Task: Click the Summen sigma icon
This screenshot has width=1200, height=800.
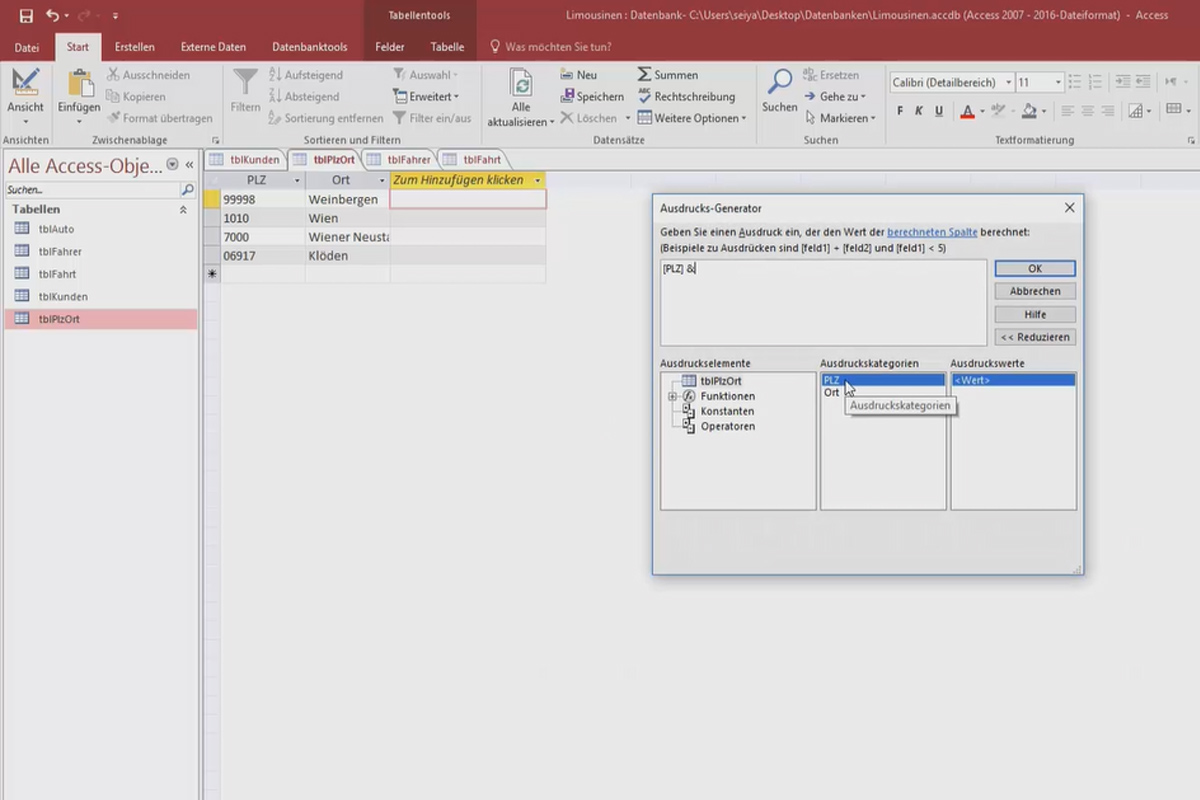Action: 645,75
